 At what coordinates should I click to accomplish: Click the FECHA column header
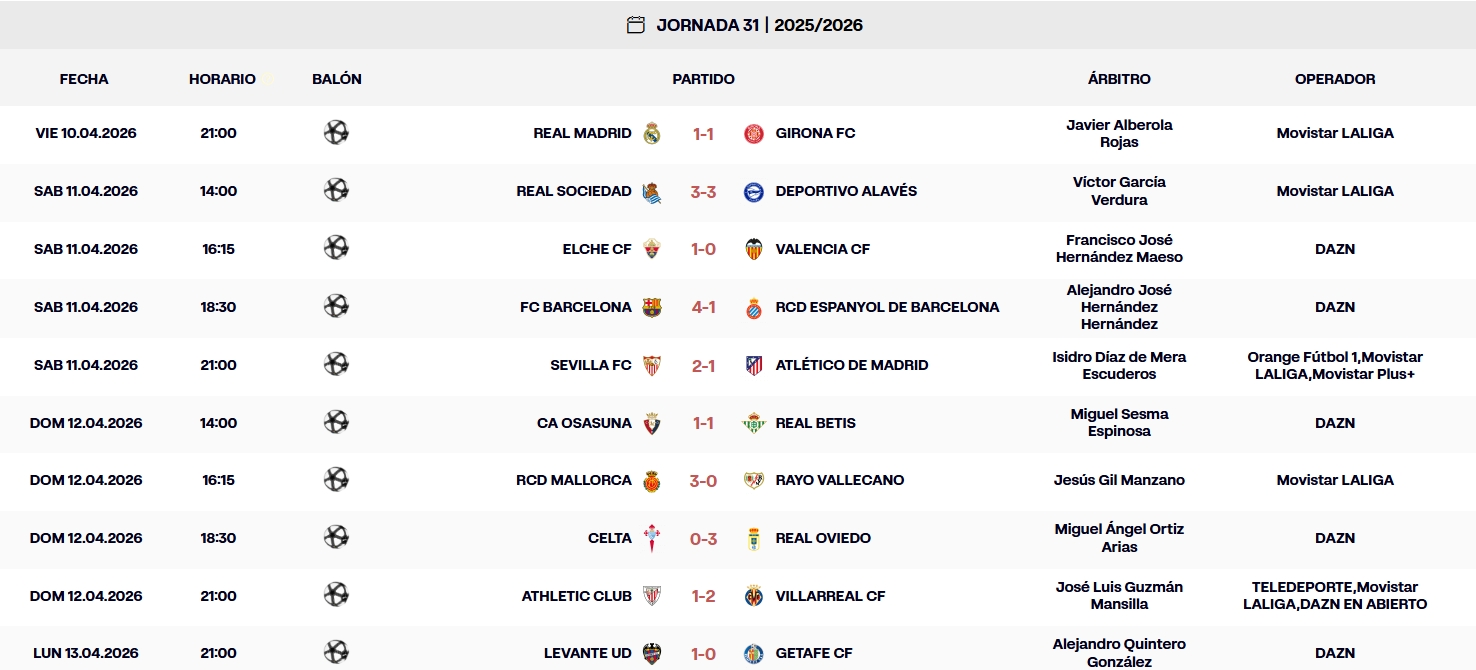point(84,78)
